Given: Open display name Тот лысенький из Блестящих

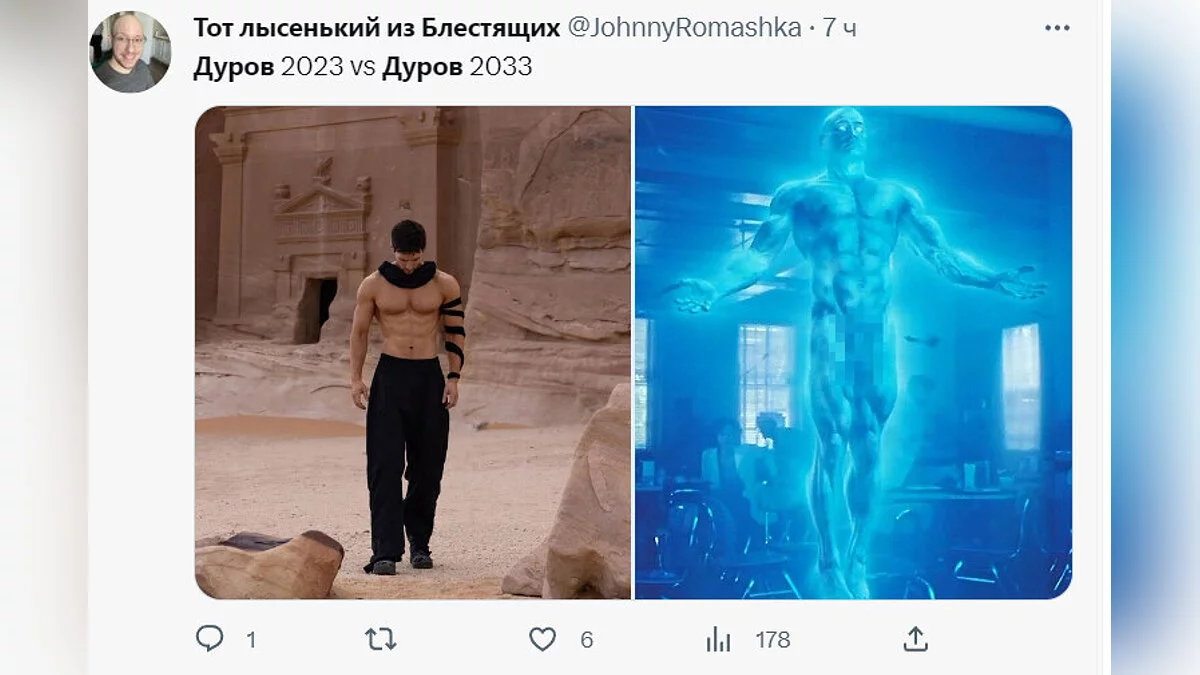Looking at the screenshot, I should [376, 28].
